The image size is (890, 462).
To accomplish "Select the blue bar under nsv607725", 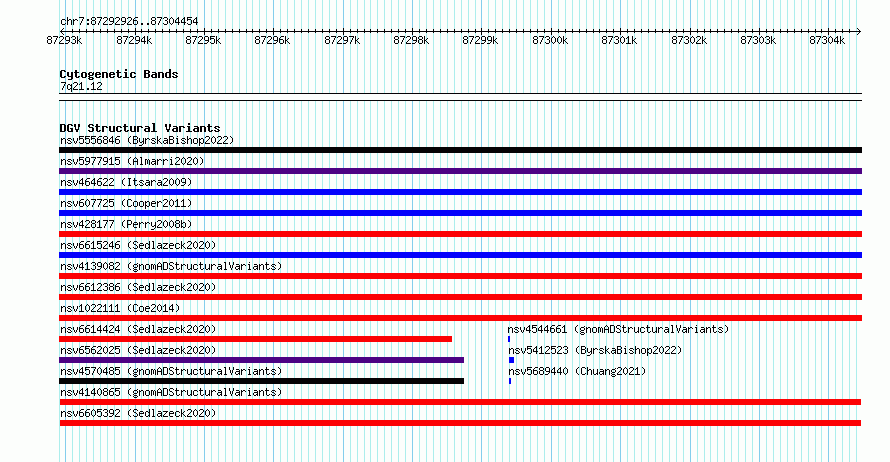I will tap(460, 213).
